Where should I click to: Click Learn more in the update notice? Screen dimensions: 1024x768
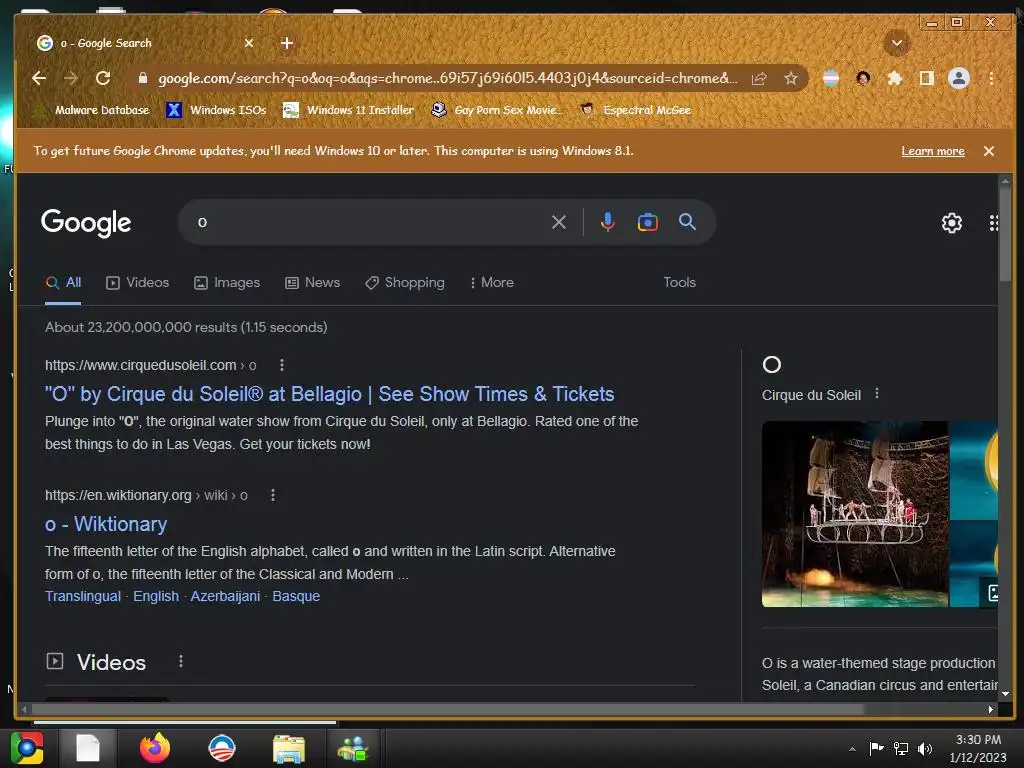(x=933, y=151)
